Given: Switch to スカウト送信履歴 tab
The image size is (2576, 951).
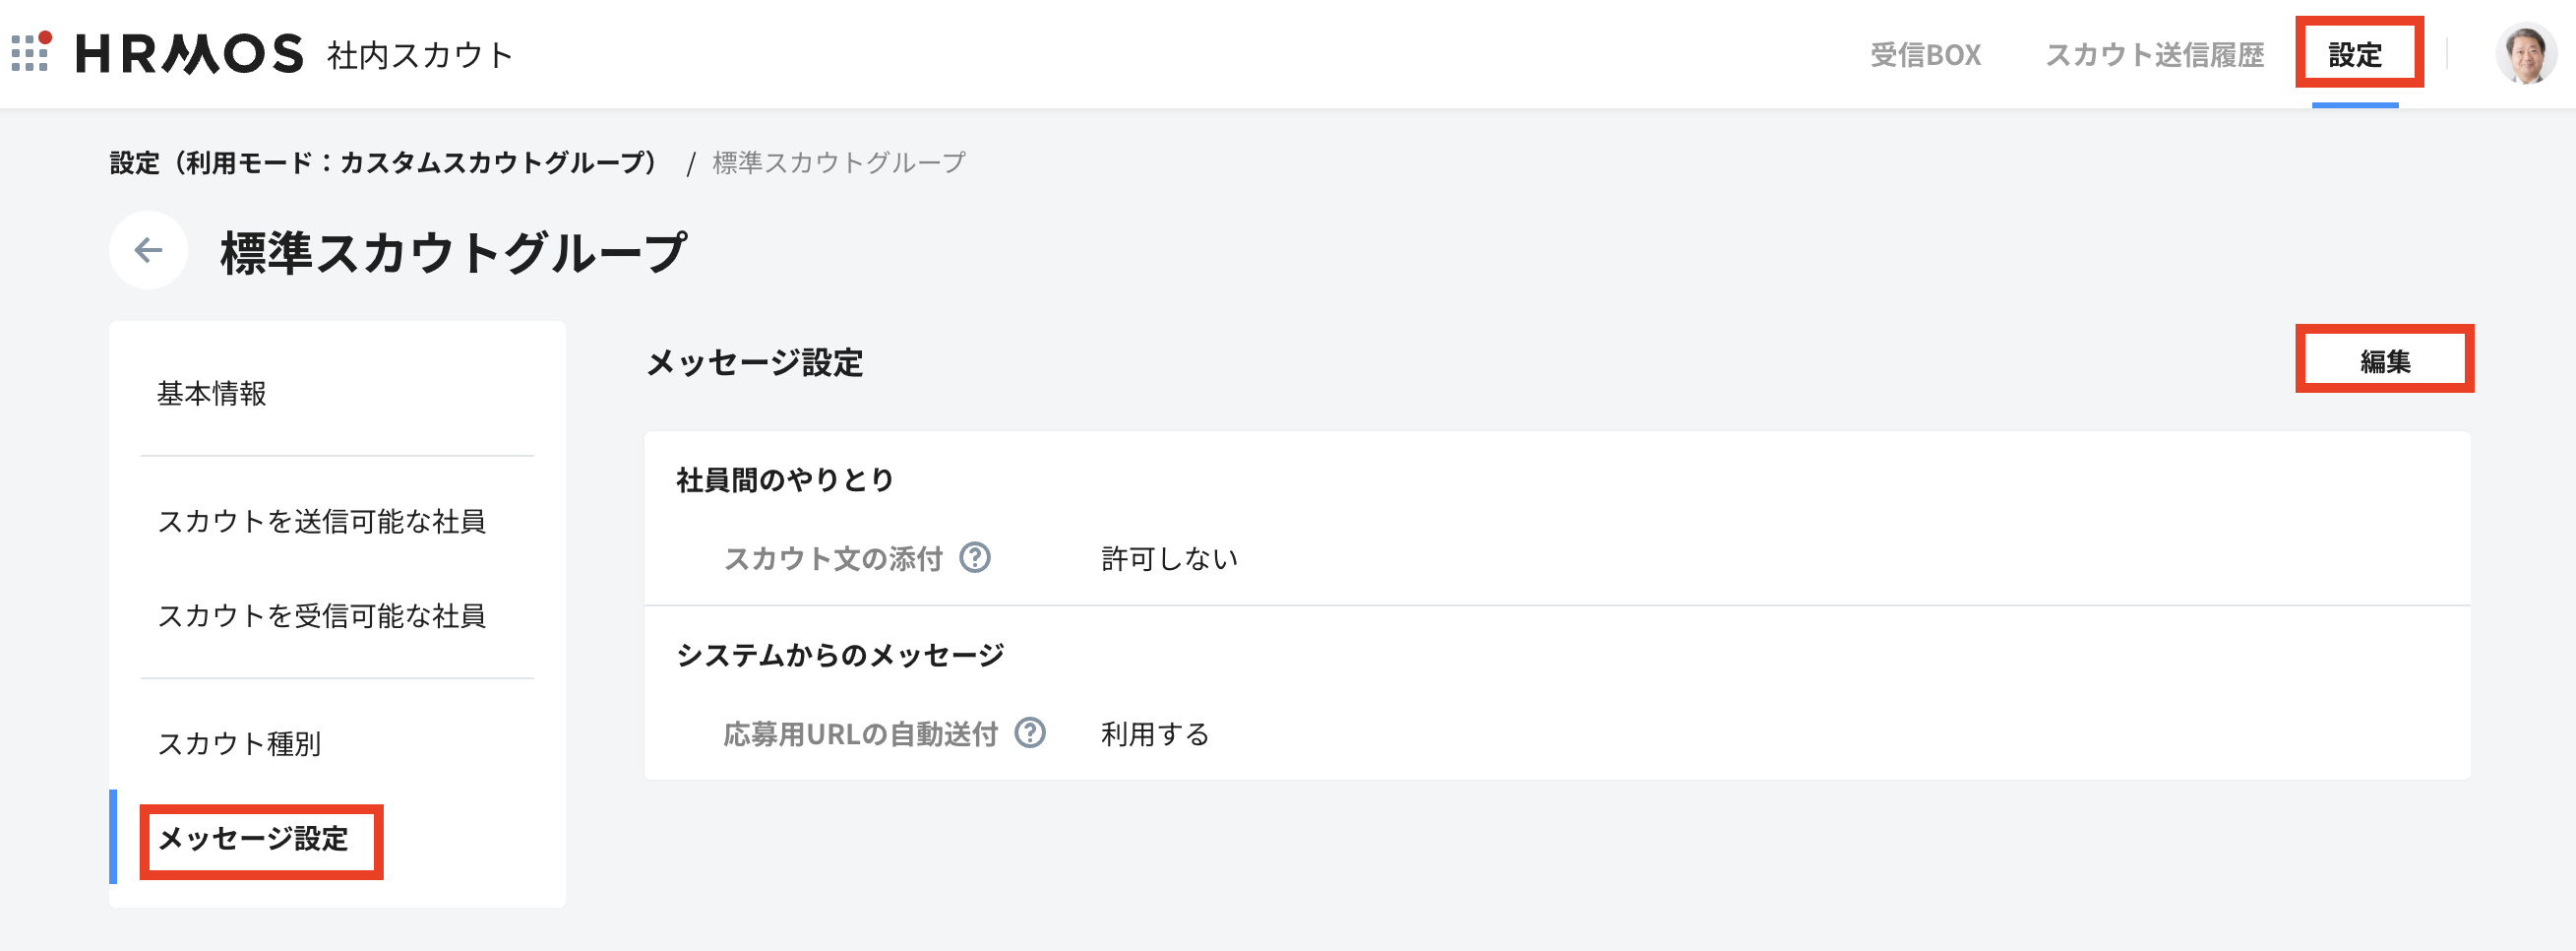Looking at the screenshot, I should 2154,55.
